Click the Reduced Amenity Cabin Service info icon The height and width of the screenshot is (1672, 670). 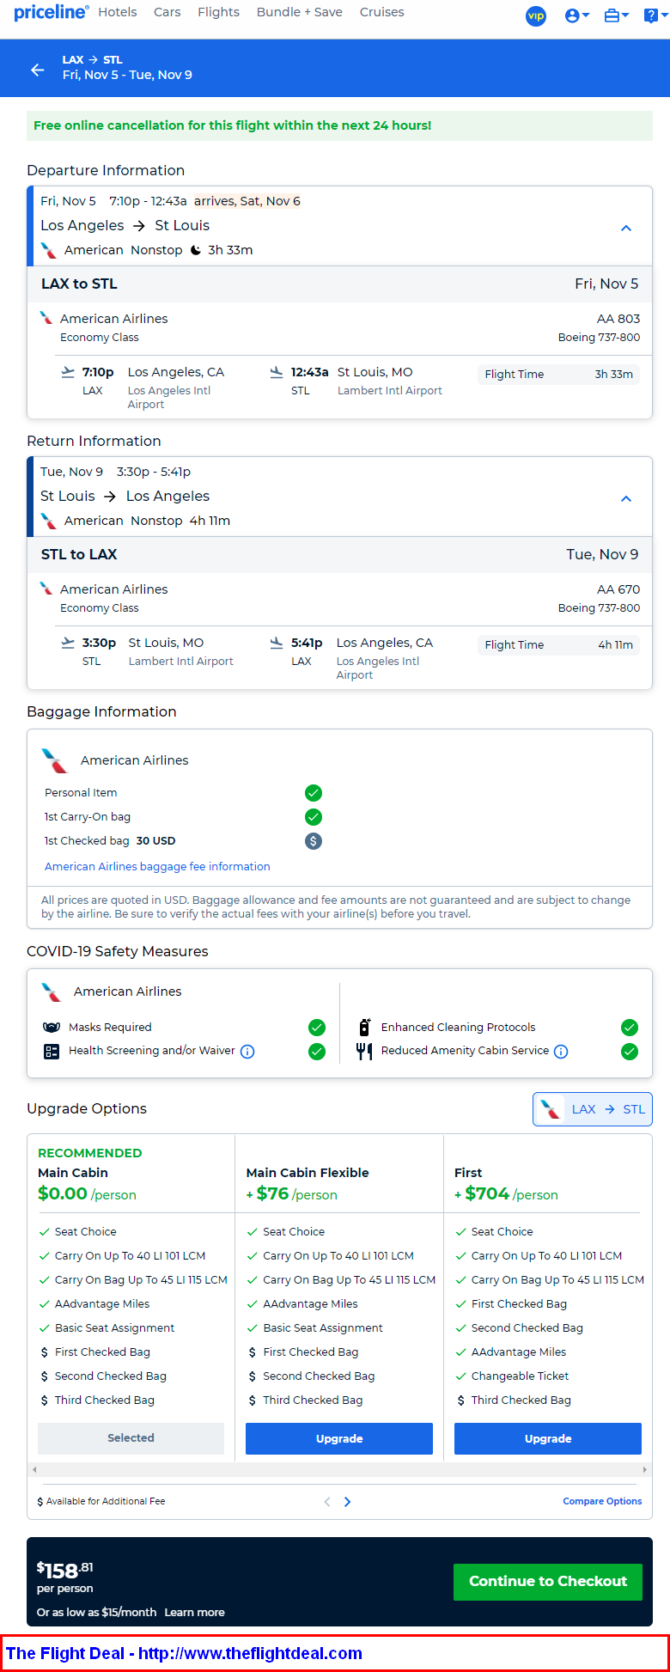(561, 1051)
